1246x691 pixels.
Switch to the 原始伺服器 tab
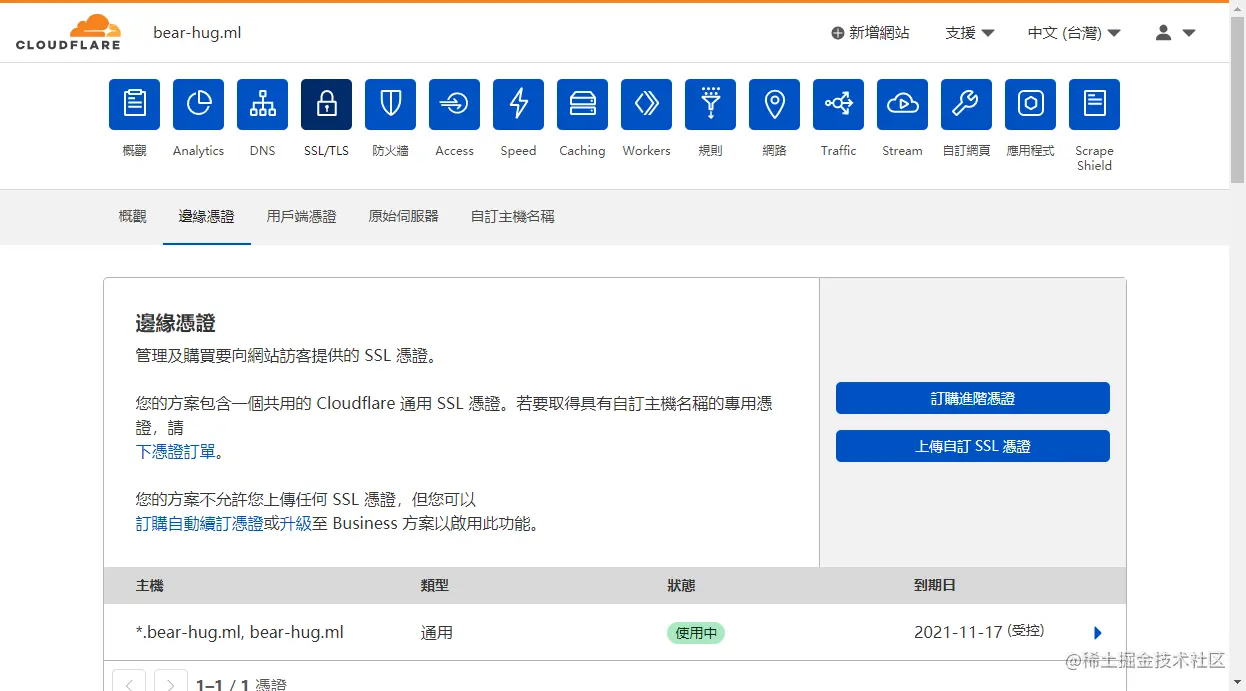point(404,216)
